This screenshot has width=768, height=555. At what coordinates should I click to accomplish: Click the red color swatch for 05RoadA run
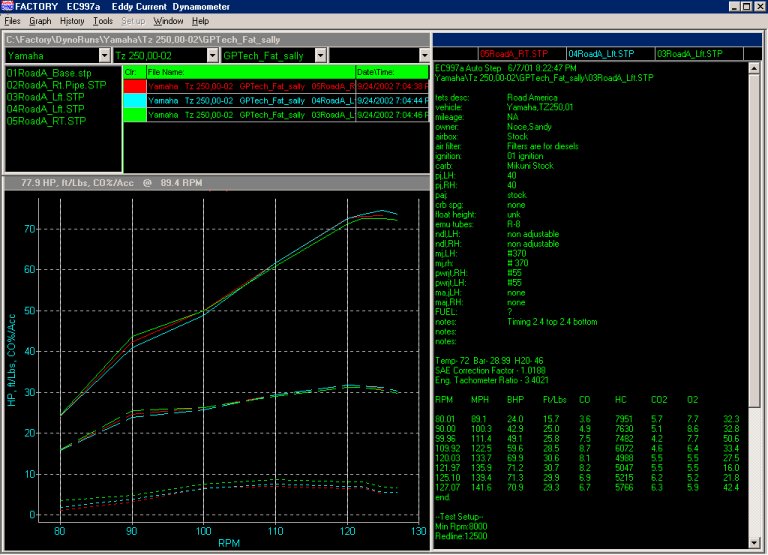tap(134, 87)
